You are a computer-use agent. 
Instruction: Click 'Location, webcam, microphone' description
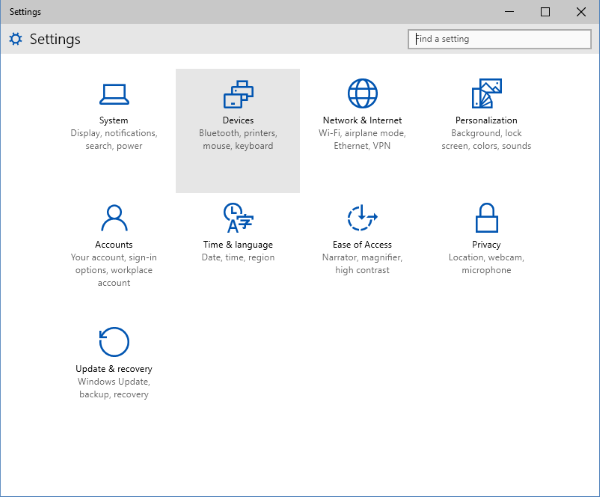pos(486,264)
